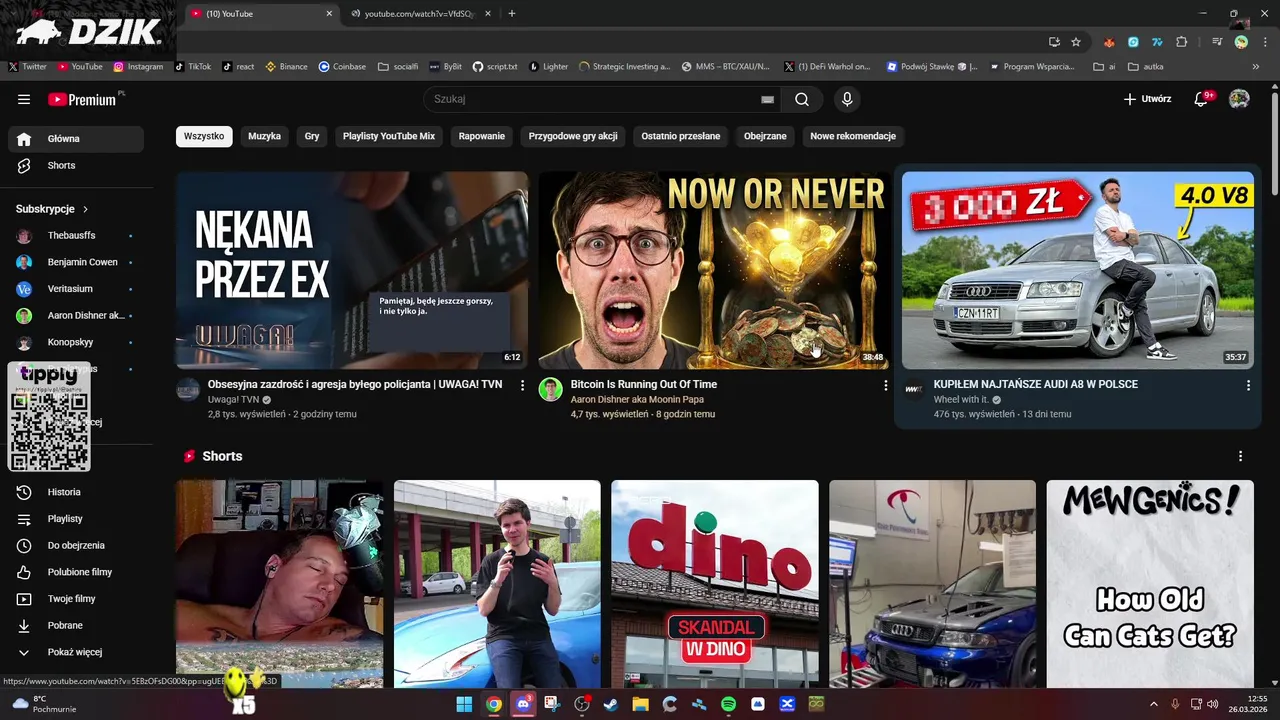
Task: Open Do obejrzenia watch later list
Action: click(x=76, y=545)
